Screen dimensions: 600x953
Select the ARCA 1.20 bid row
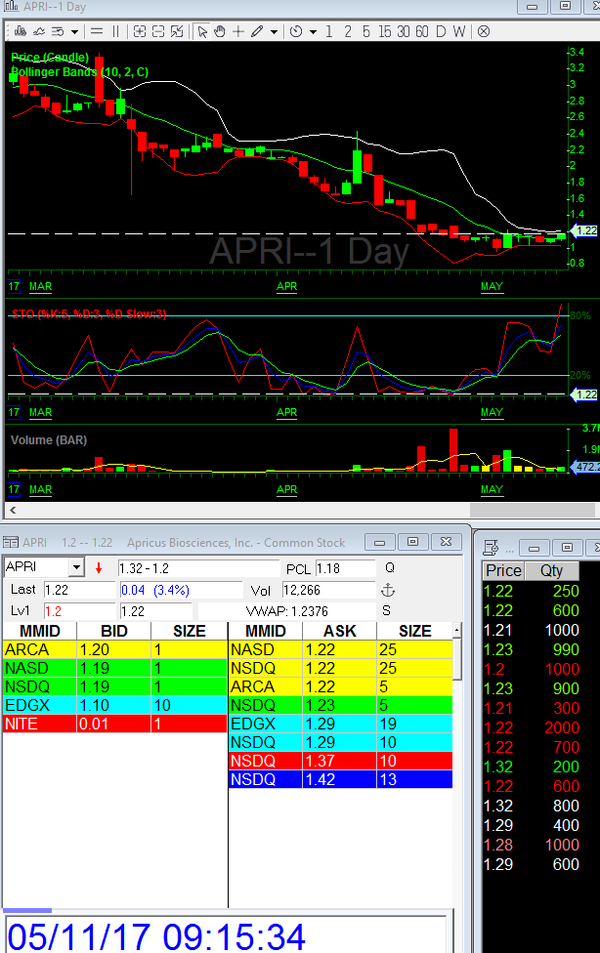coord(114,650)
